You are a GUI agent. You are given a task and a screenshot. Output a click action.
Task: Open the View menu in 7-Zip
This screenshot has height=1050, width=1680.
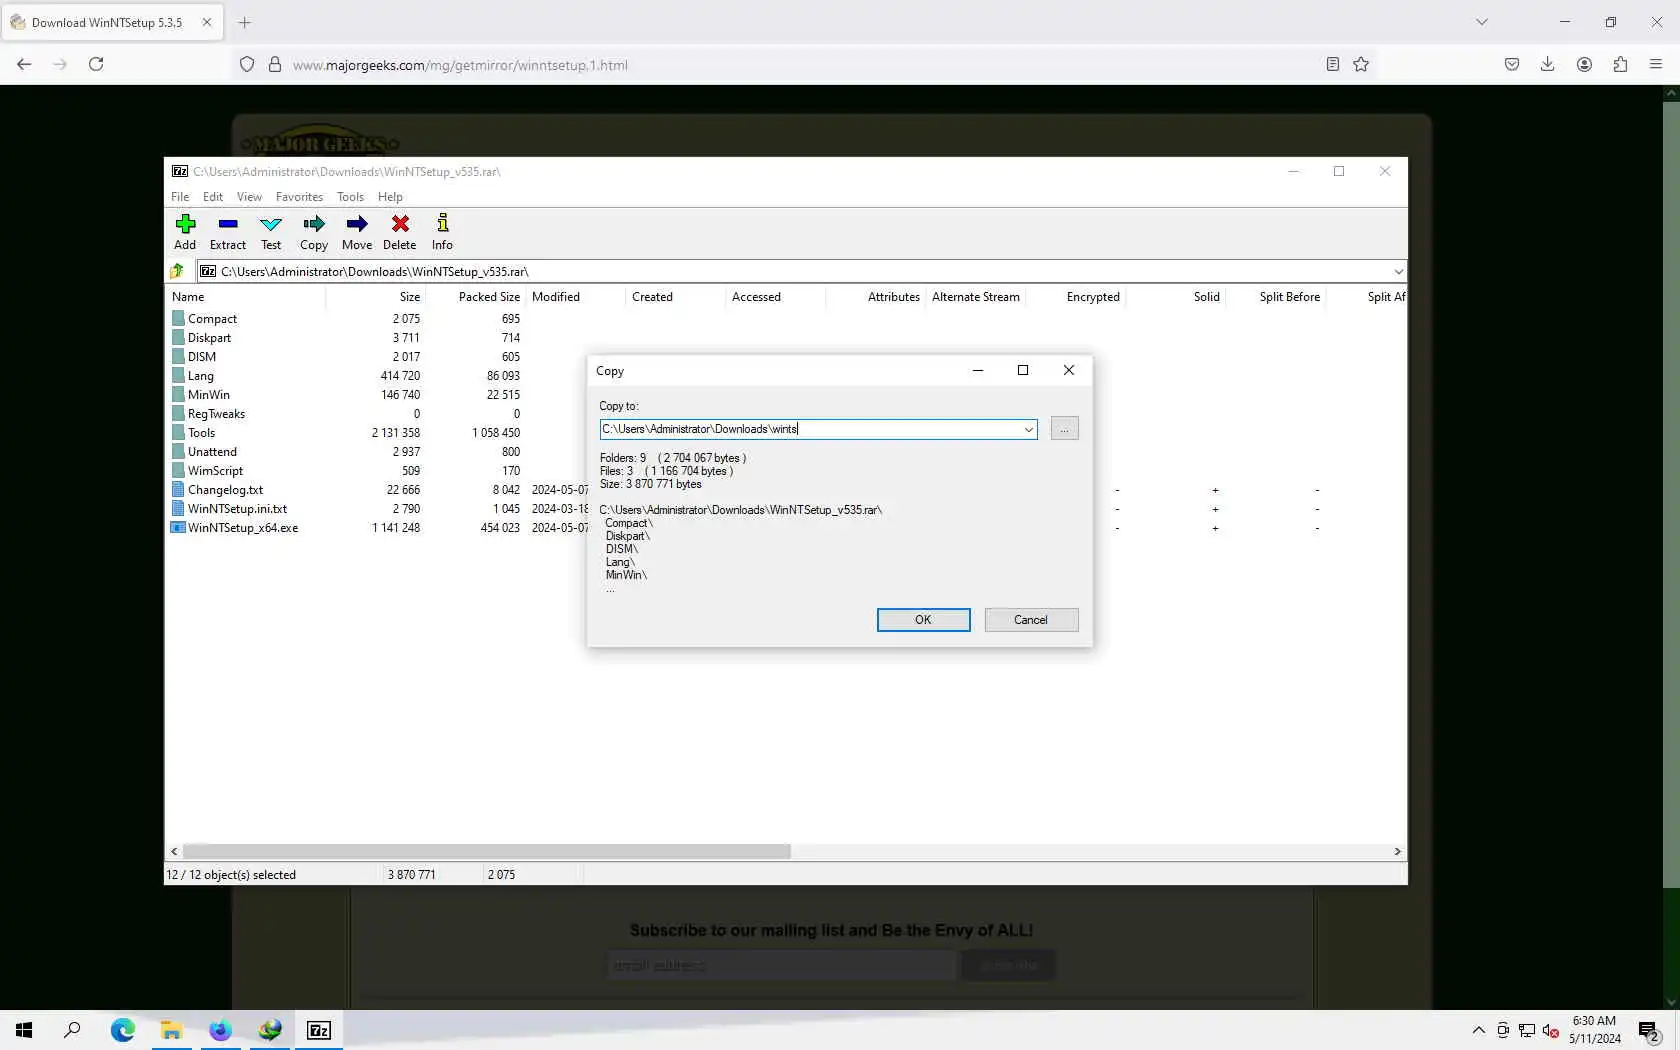click(x=249, y=197)
